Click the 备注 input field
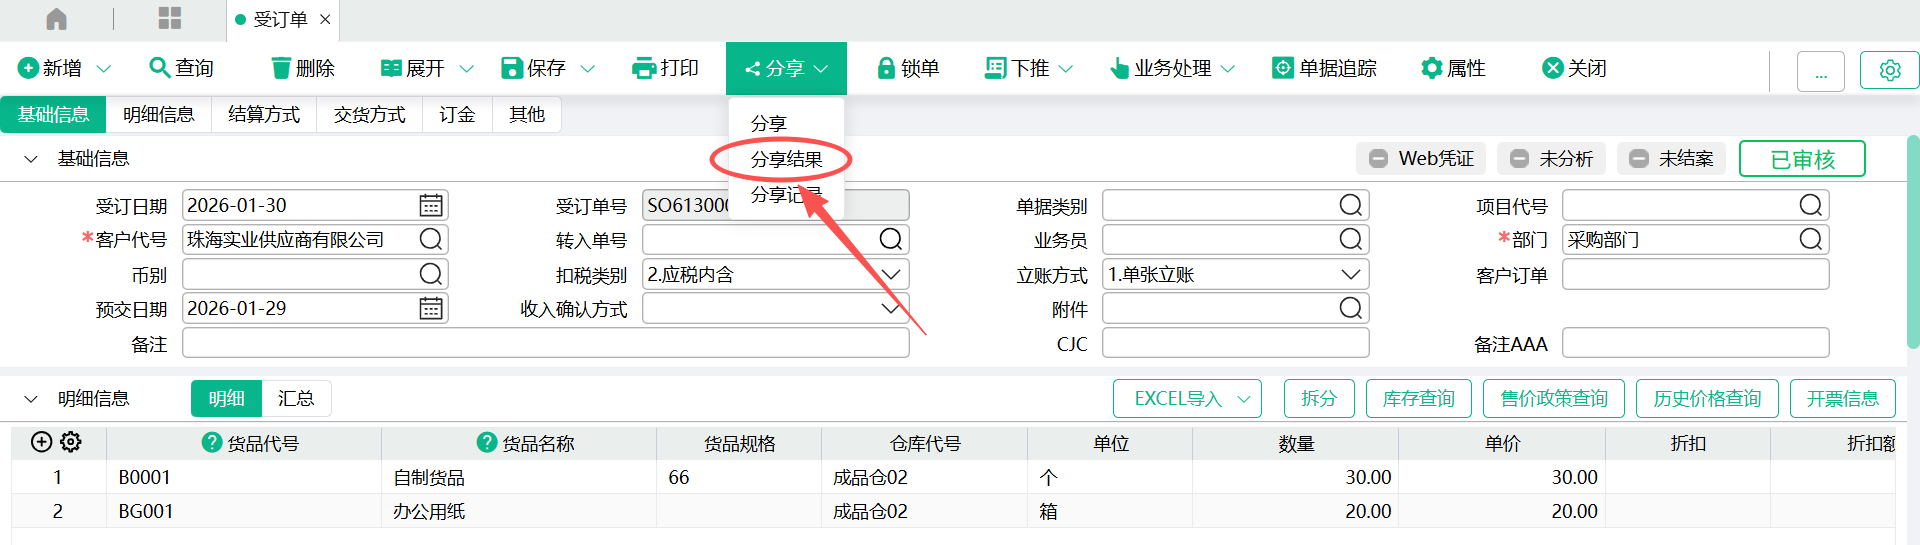The width and height of the screenshot is (1920, 545). tap(545, 344)
